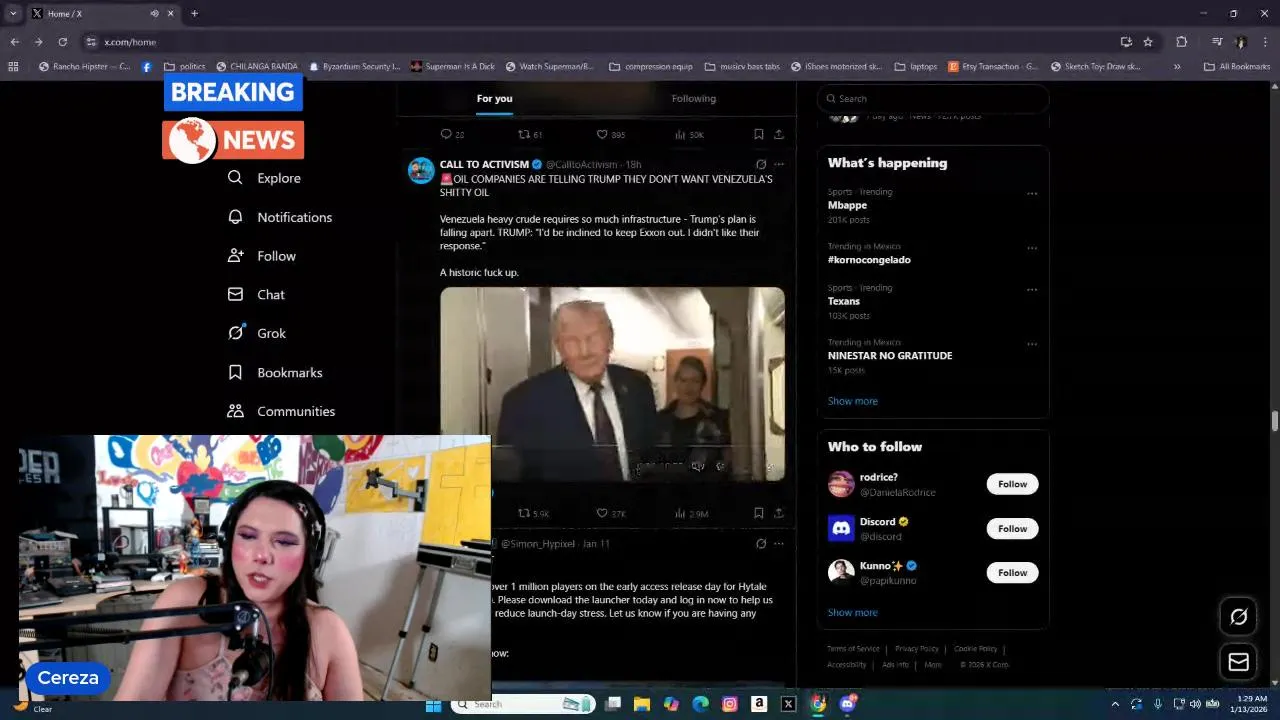Open the Terms of Service link
Screen dimensions: 1280x720
tap(853, 649)
